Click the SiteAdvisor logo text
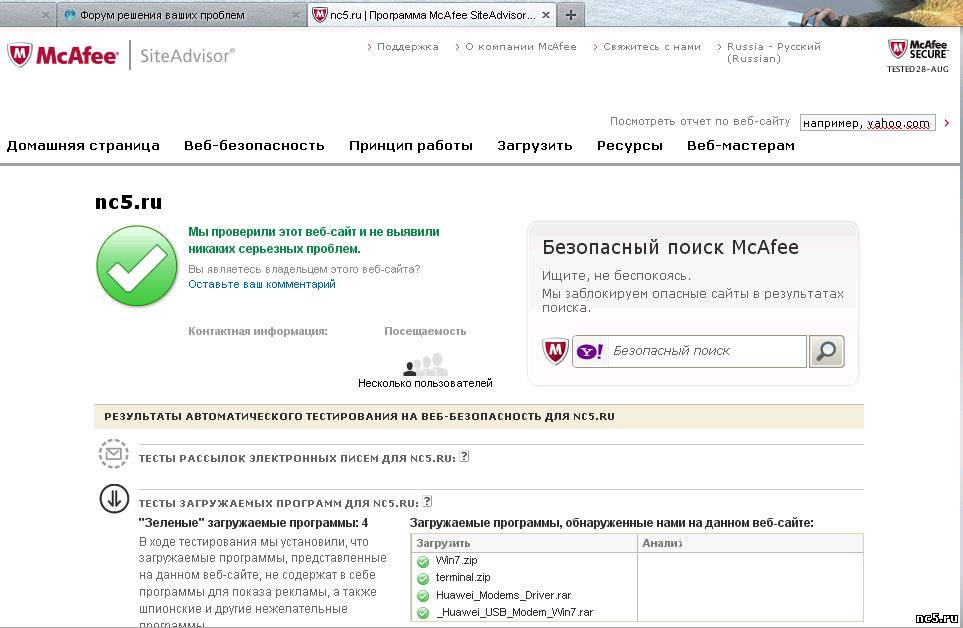The image size is (963, 628). pos(187,56)
